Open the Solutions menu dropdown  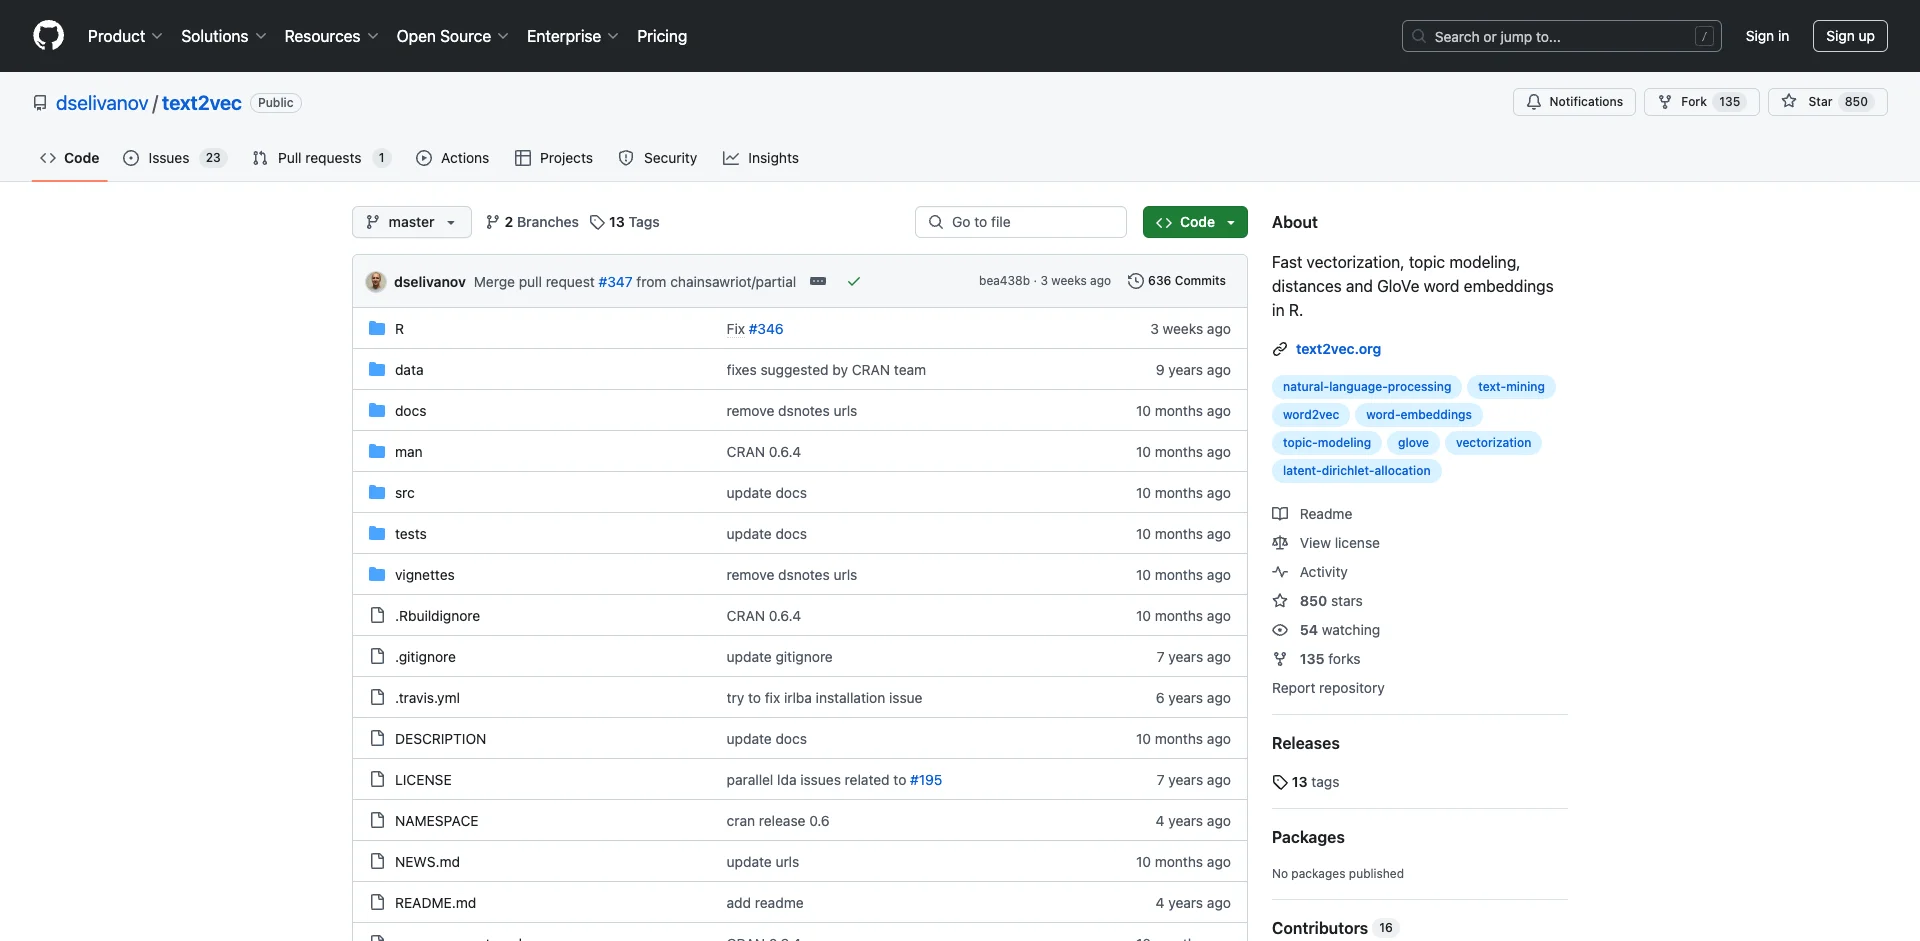point(224,36)
